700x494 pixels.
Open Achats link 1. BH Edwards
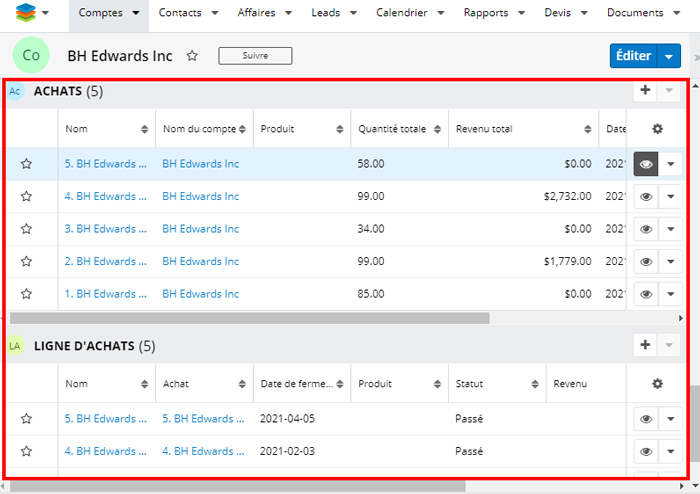coord(105,294)
